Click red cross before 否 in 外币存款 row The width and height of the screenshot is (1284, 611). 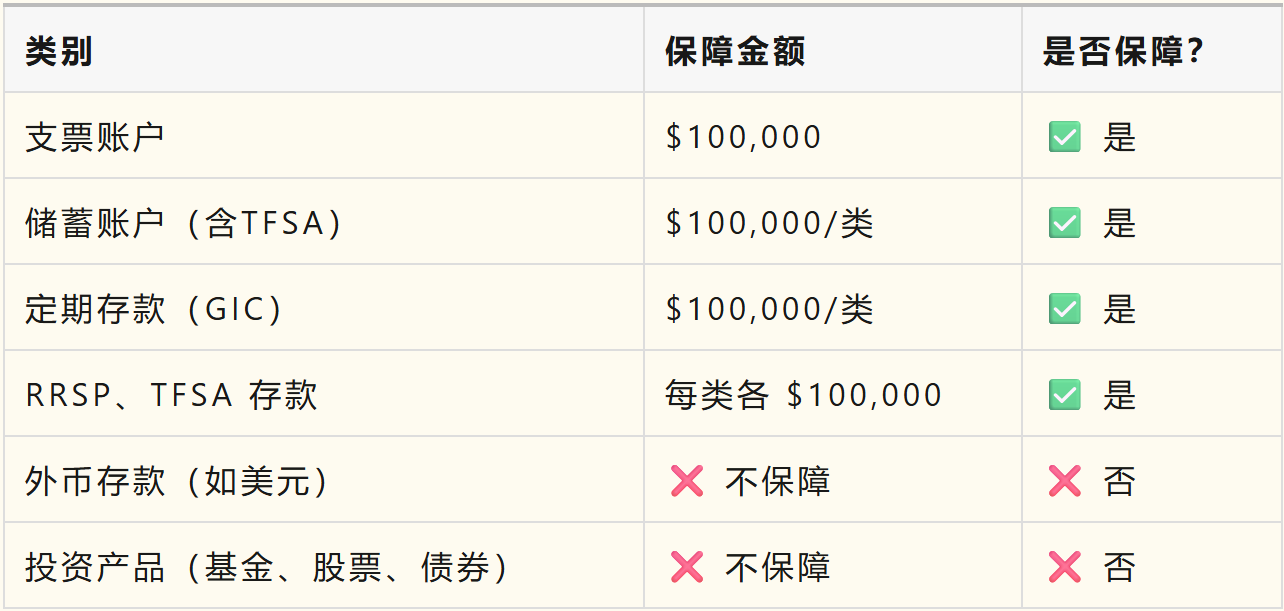click(1064, 481)
